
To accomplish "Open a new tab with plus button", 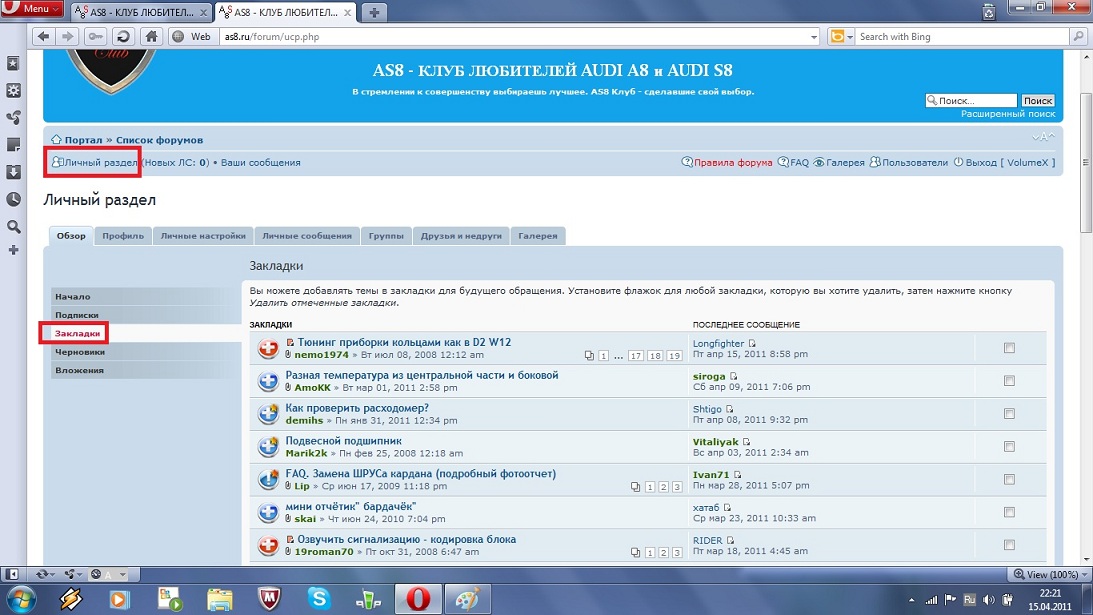I will [375, 11].
